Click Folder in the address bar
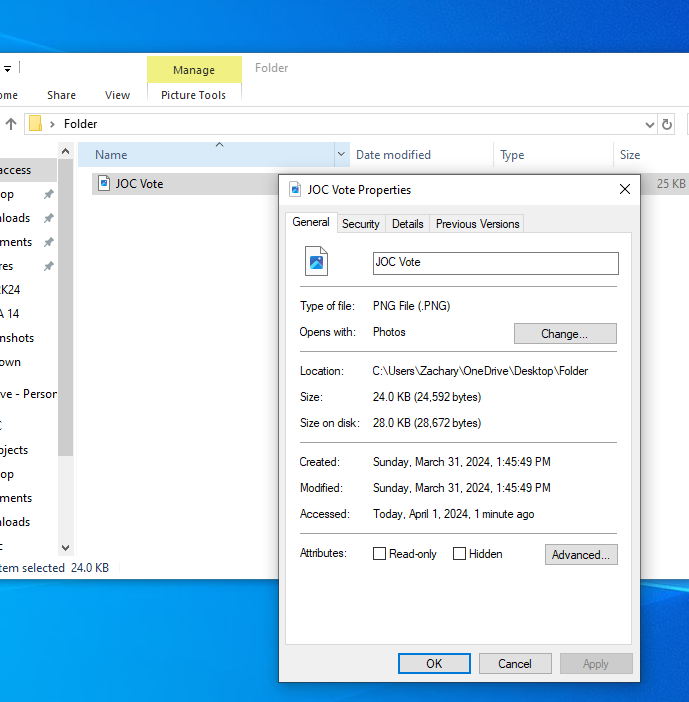The height and width of the screenshot is (702, 689). tap(81, 124)
